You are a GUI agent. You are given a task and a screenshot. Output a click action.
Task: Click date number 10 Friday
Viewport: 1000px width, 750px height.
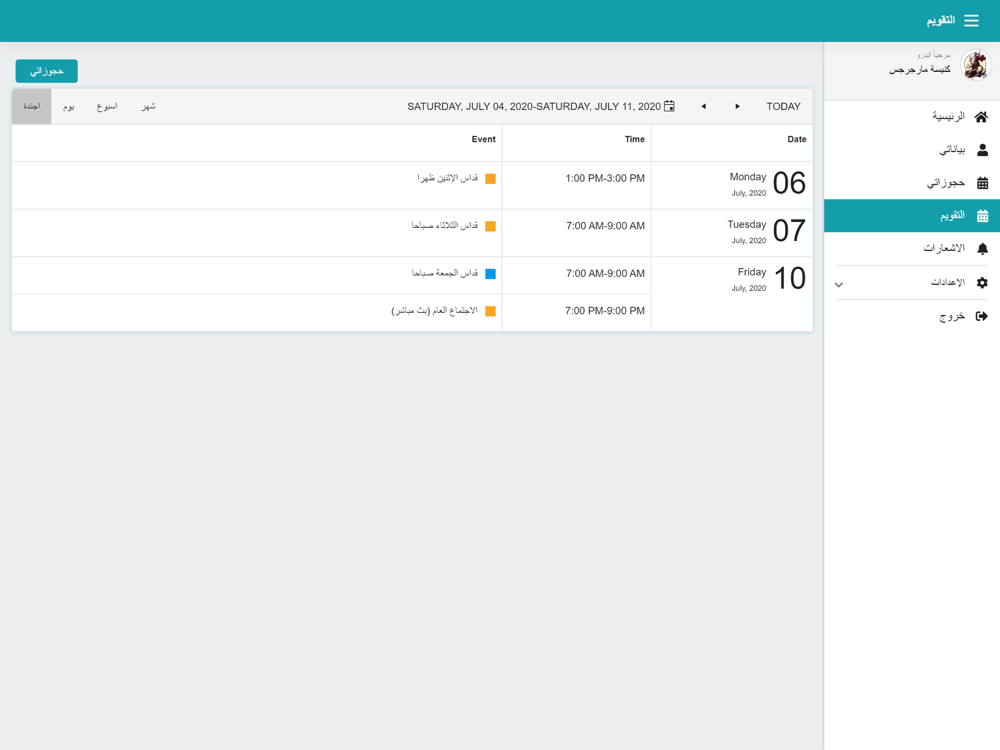[790, 279]
